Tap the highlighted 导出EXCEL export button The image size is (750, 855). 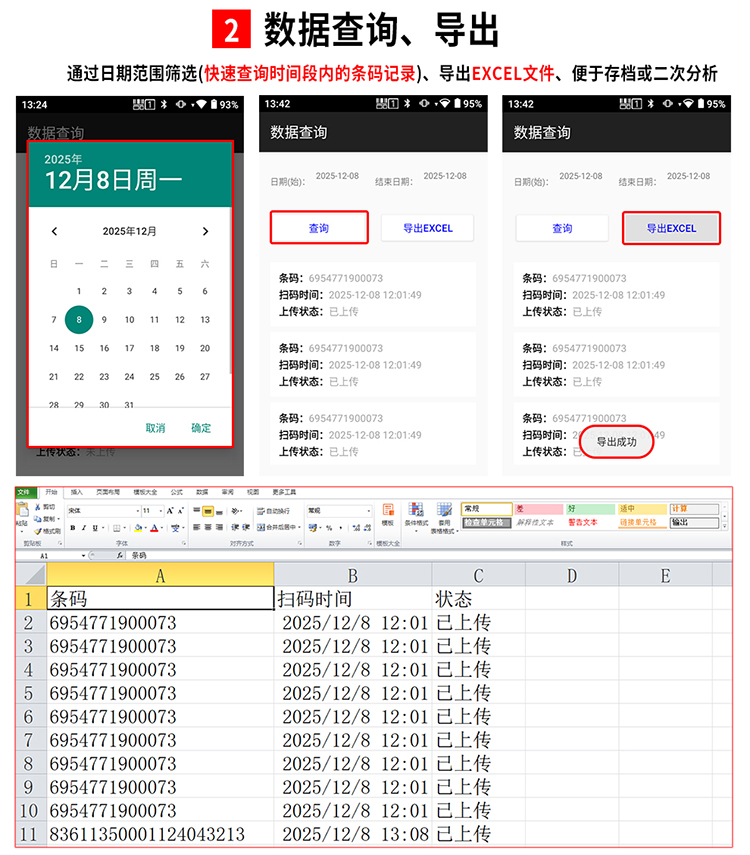(671, 228)
